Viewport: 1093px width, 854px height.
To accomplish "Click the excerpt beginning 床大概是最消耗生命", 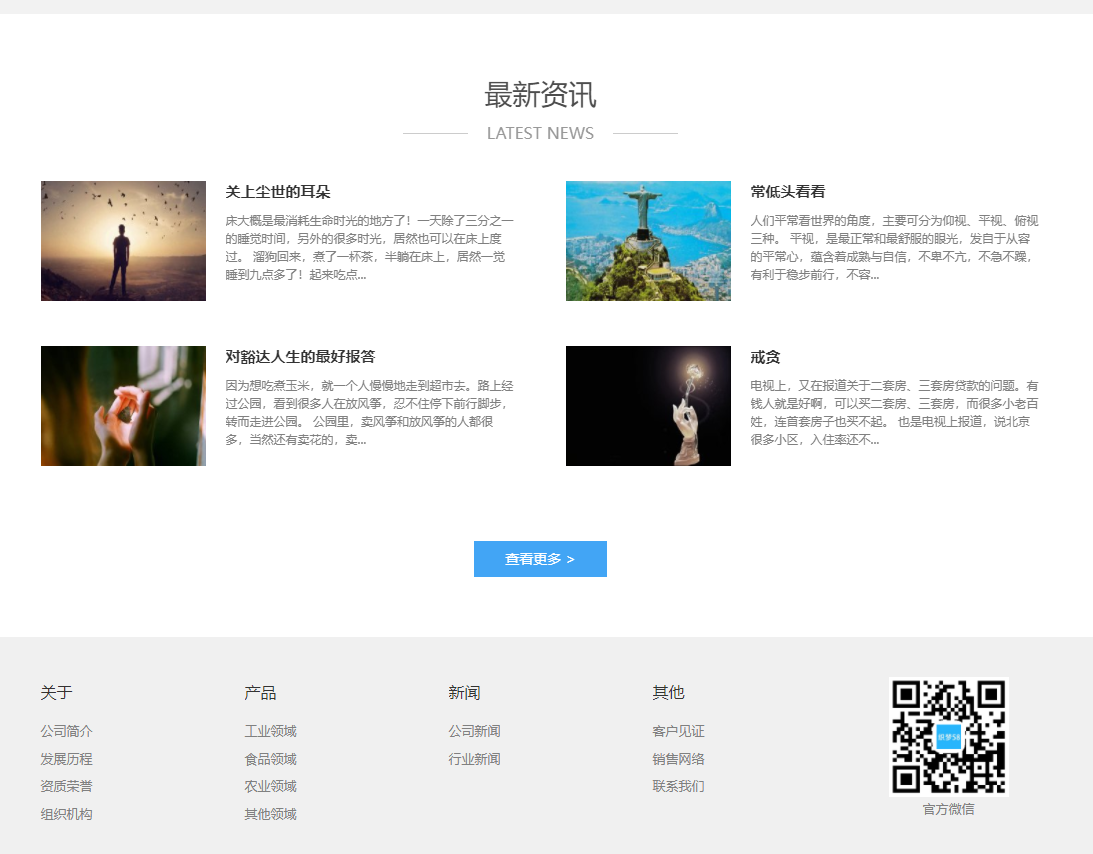I will [369, 247].
